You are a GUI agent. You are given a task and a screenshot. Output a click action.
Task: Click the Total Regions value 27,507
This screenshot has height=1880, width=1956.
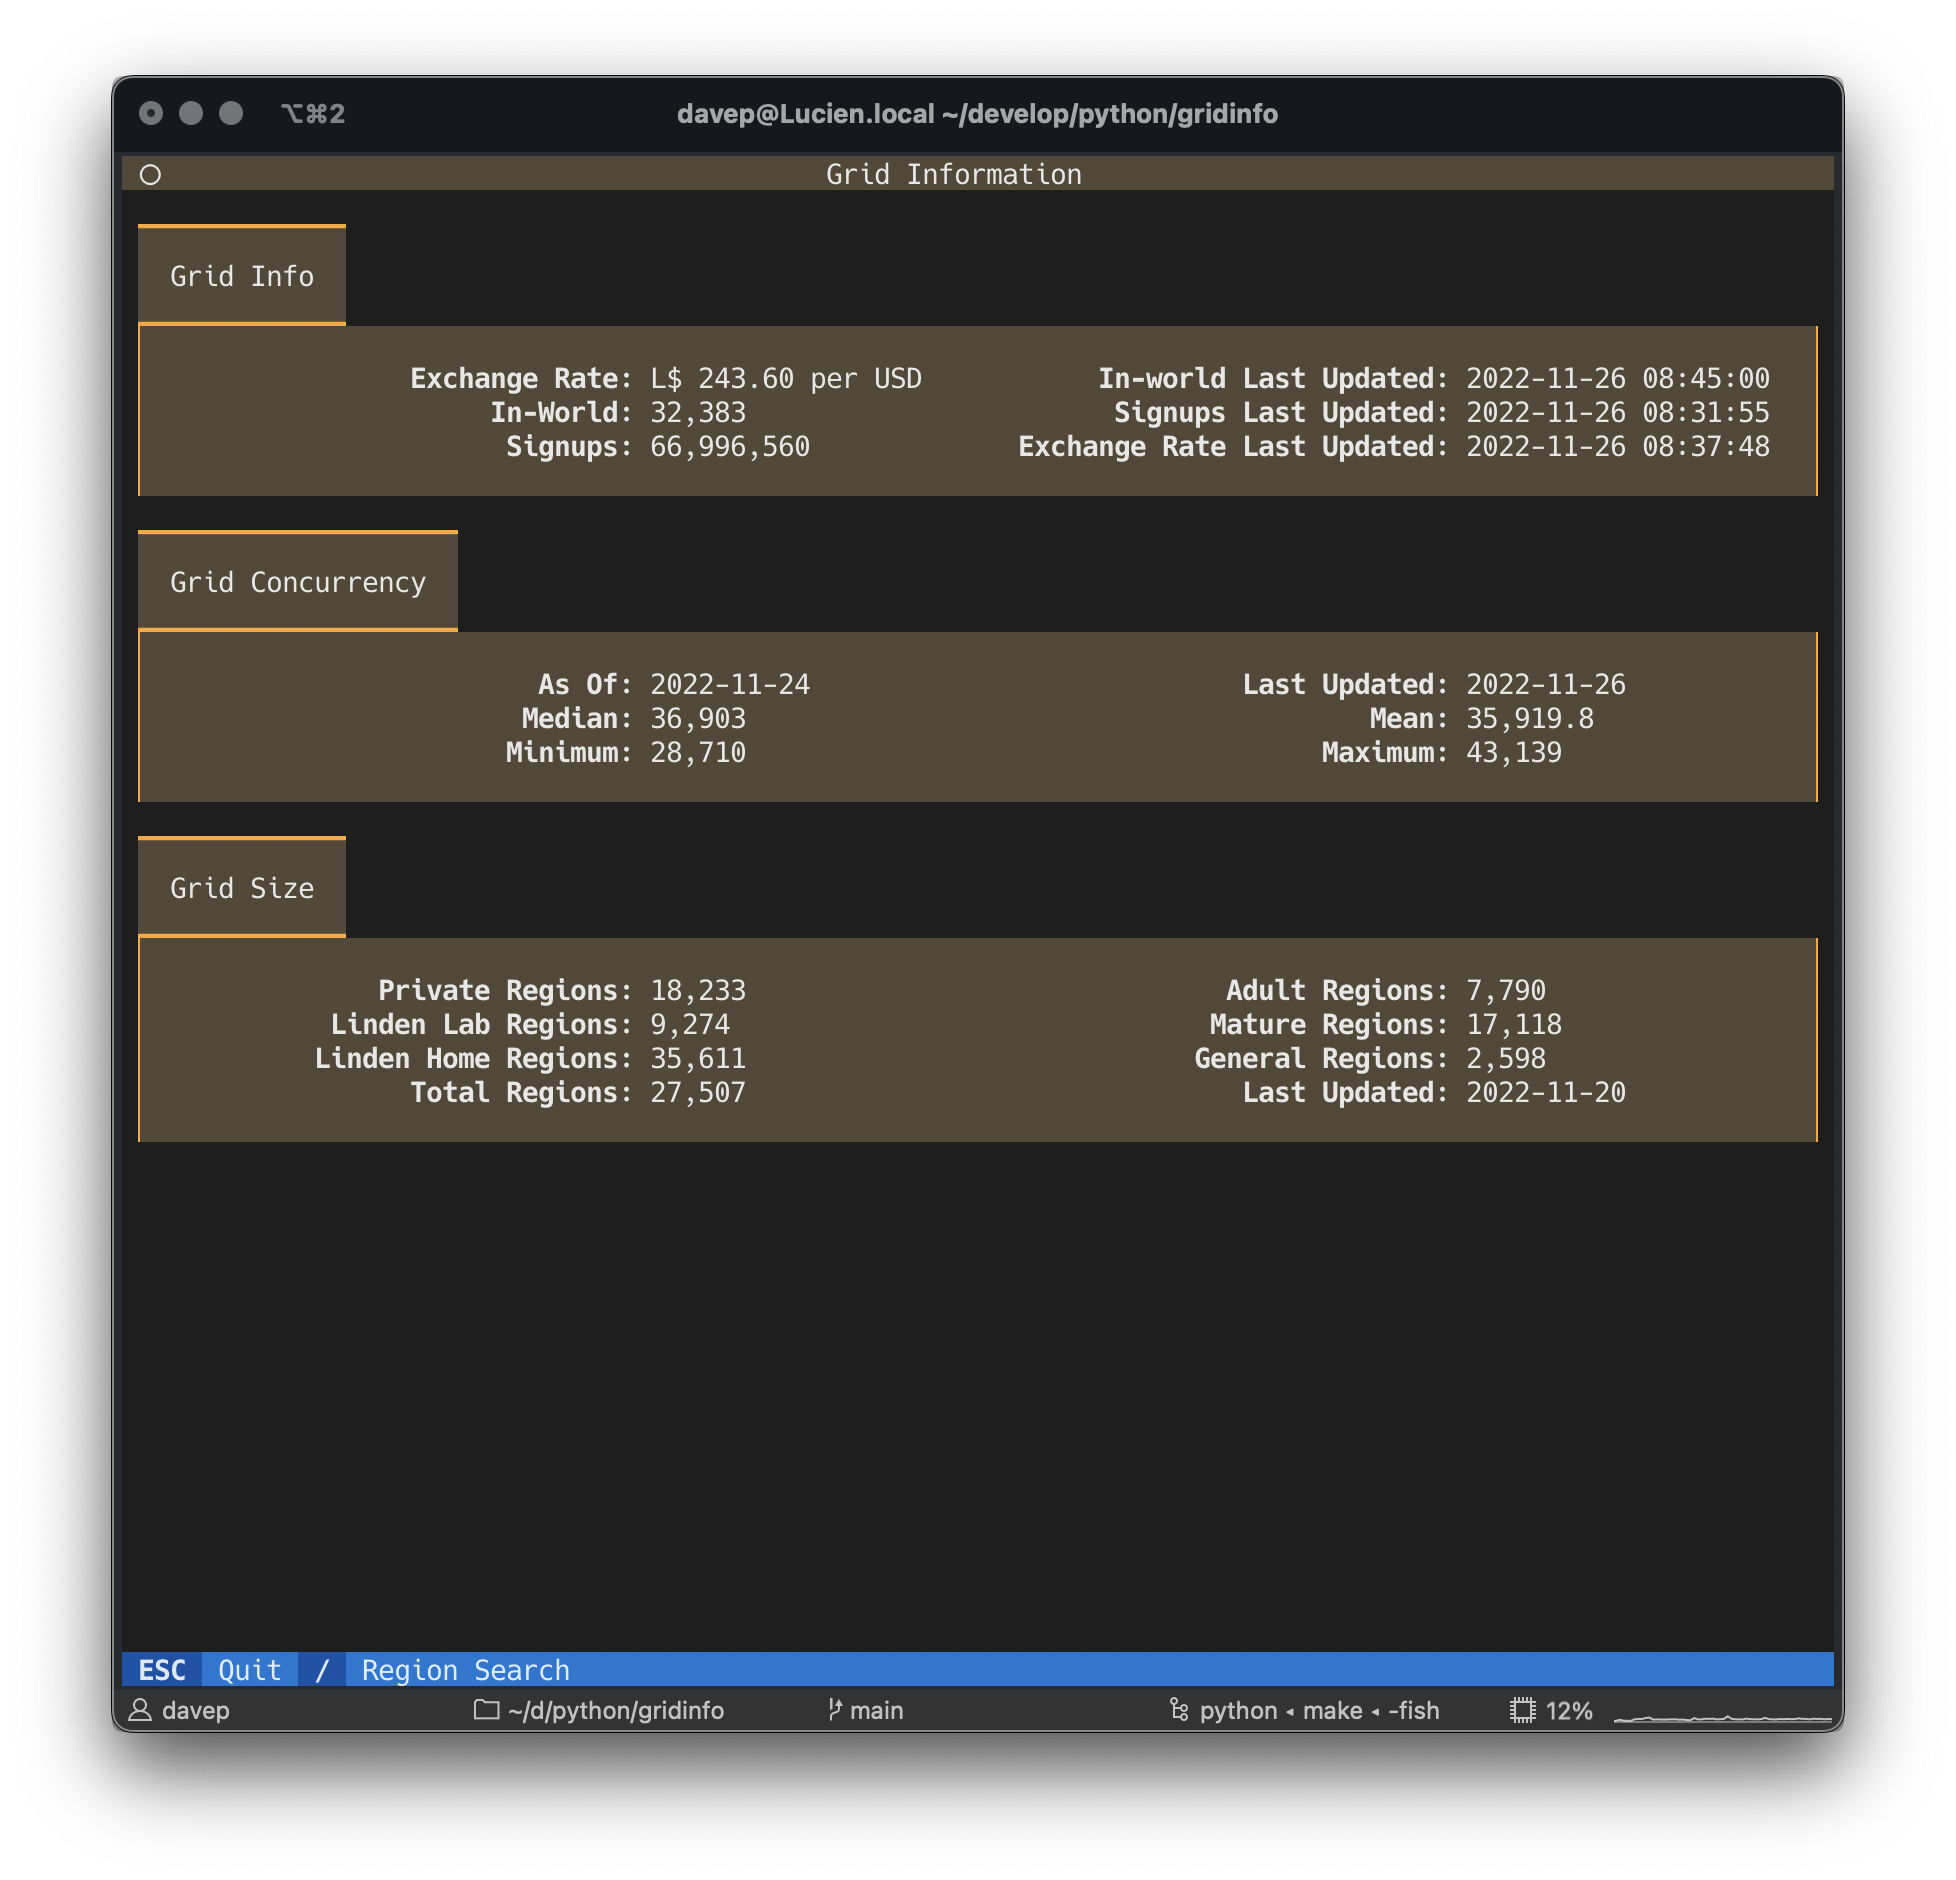click(697, 1091)
